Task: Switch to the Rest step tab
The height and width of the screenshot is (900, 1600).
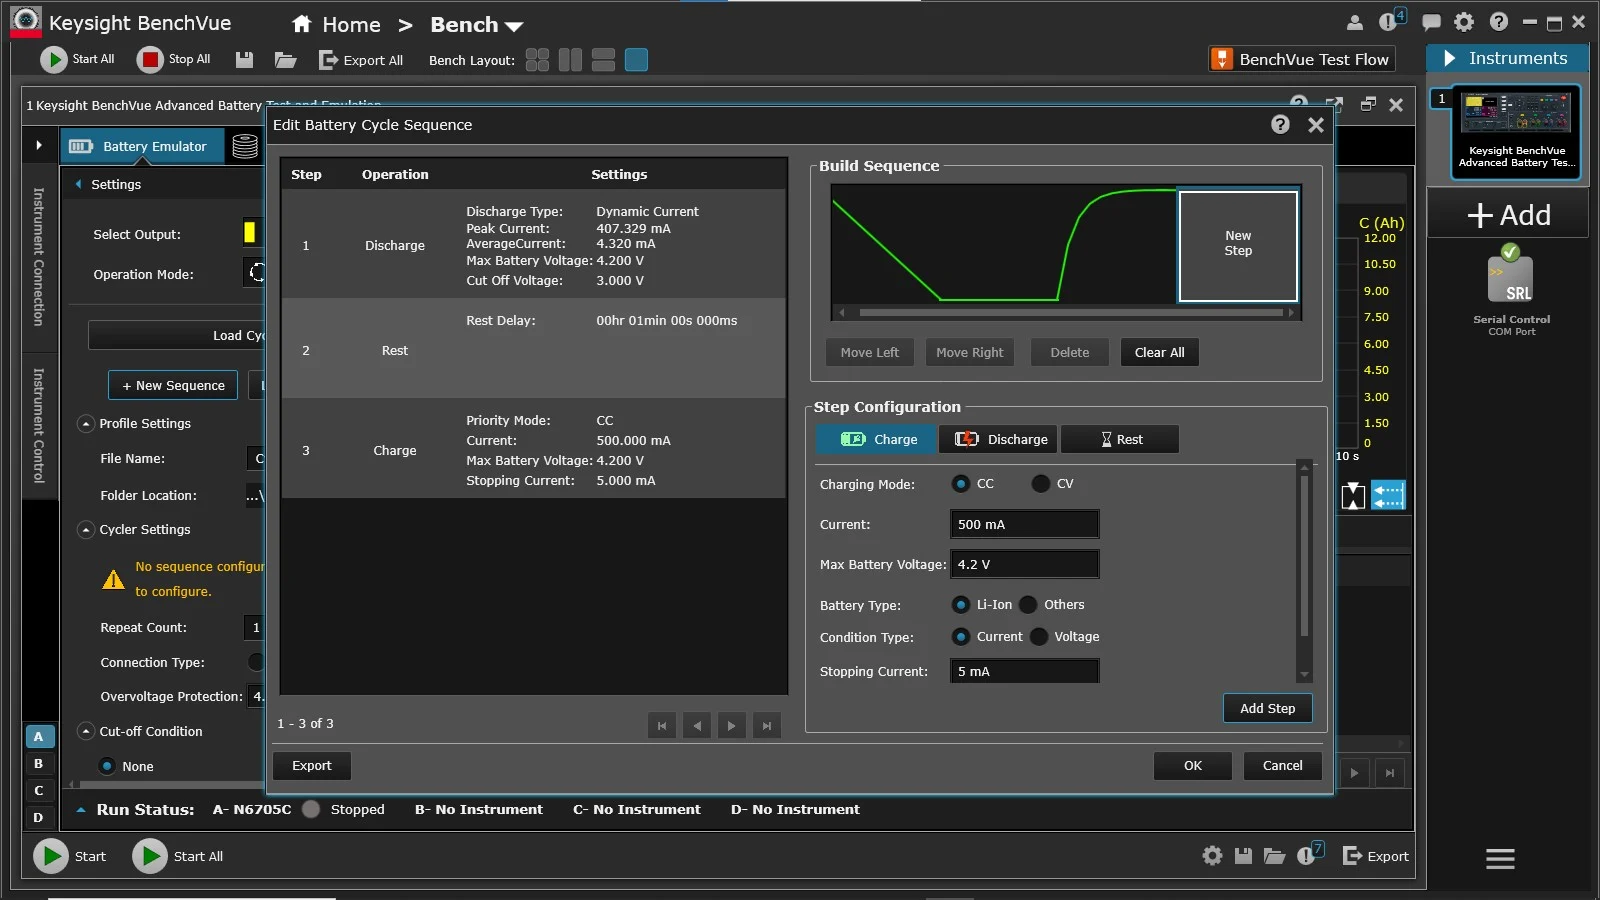Action: [1120, 439]
